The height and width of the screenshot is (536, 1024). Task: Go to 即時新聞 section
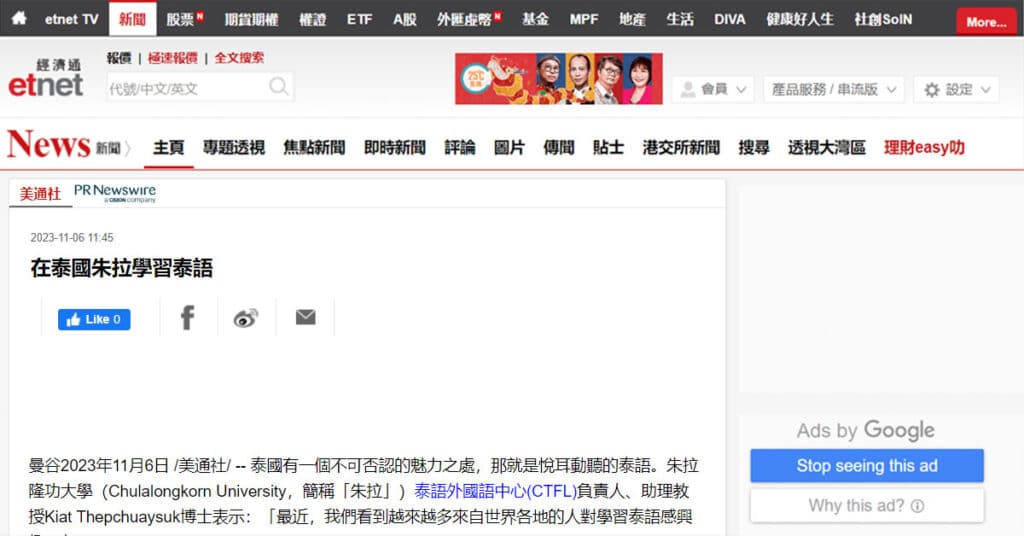[395, 148]
